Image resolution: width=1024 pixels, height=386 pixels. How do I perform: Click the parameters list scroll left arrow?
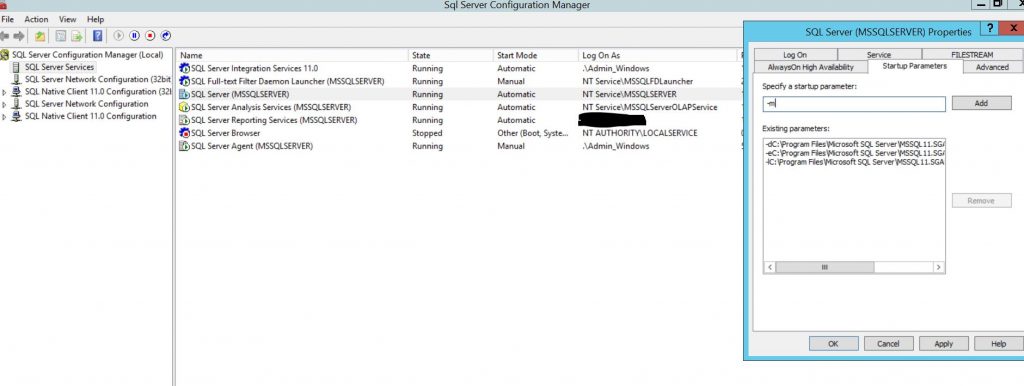770,267
